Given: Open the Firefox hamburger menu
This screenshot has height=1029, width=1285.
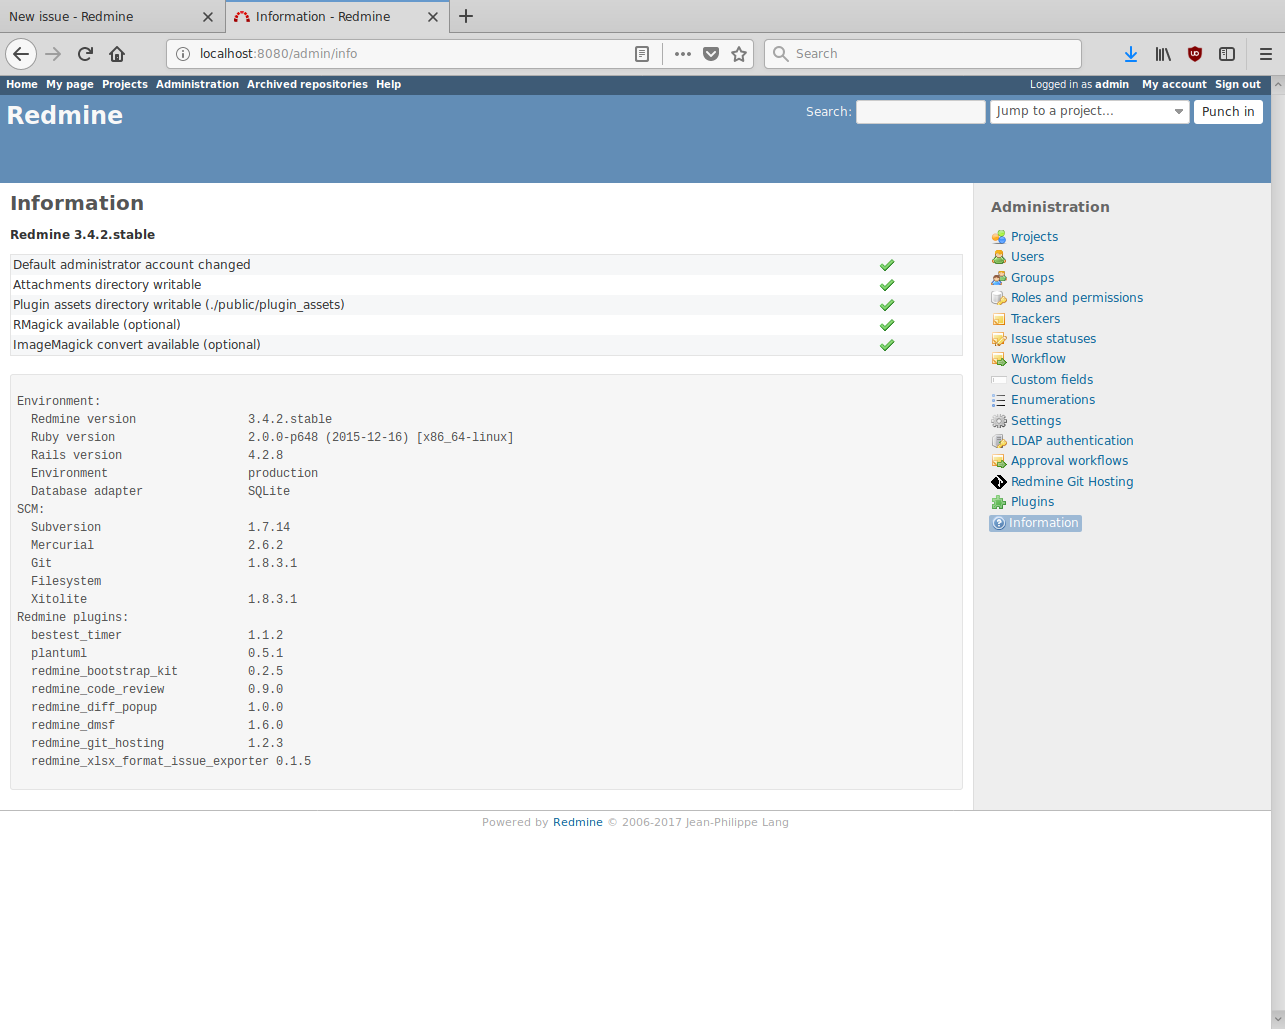Looking at the screenshot, I should [x=1266, y=54].
